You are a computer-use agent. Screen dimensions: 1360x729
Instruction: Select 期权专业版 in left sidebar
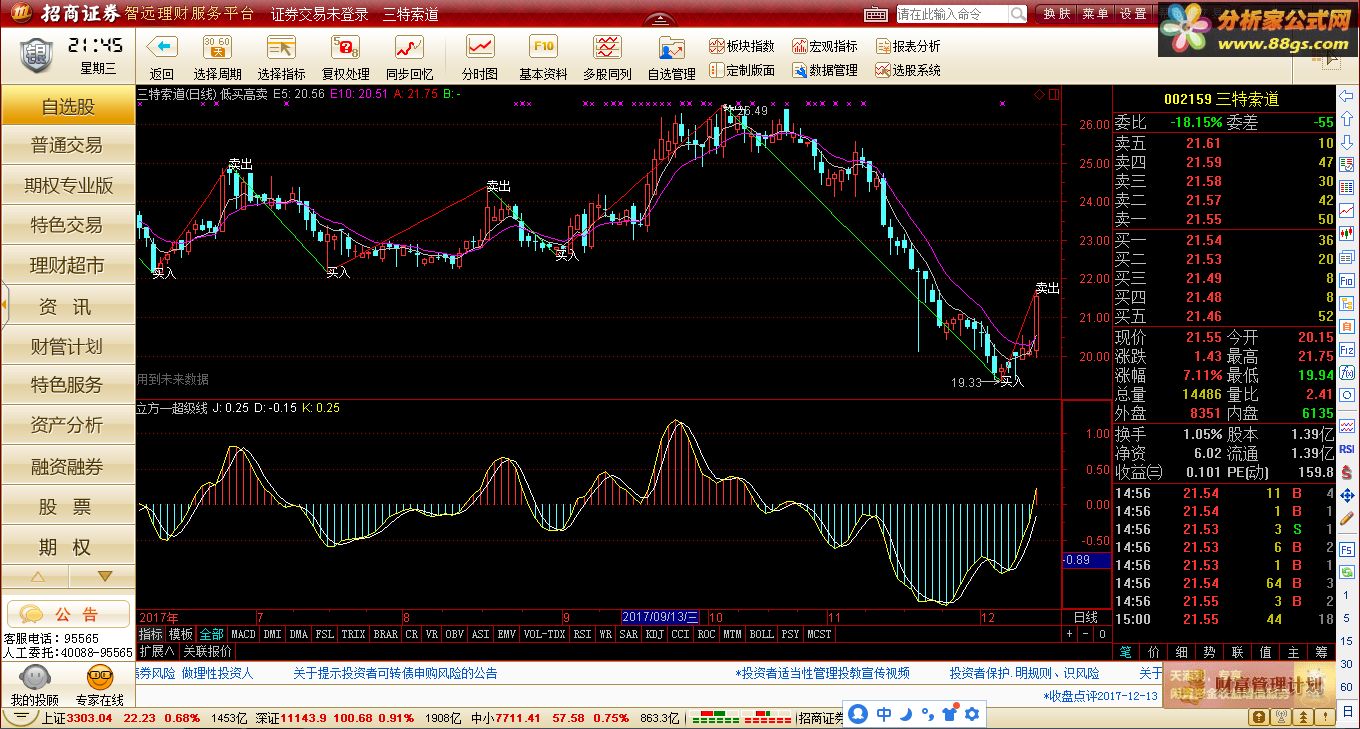pyautogui.click(x=68, y=185)
